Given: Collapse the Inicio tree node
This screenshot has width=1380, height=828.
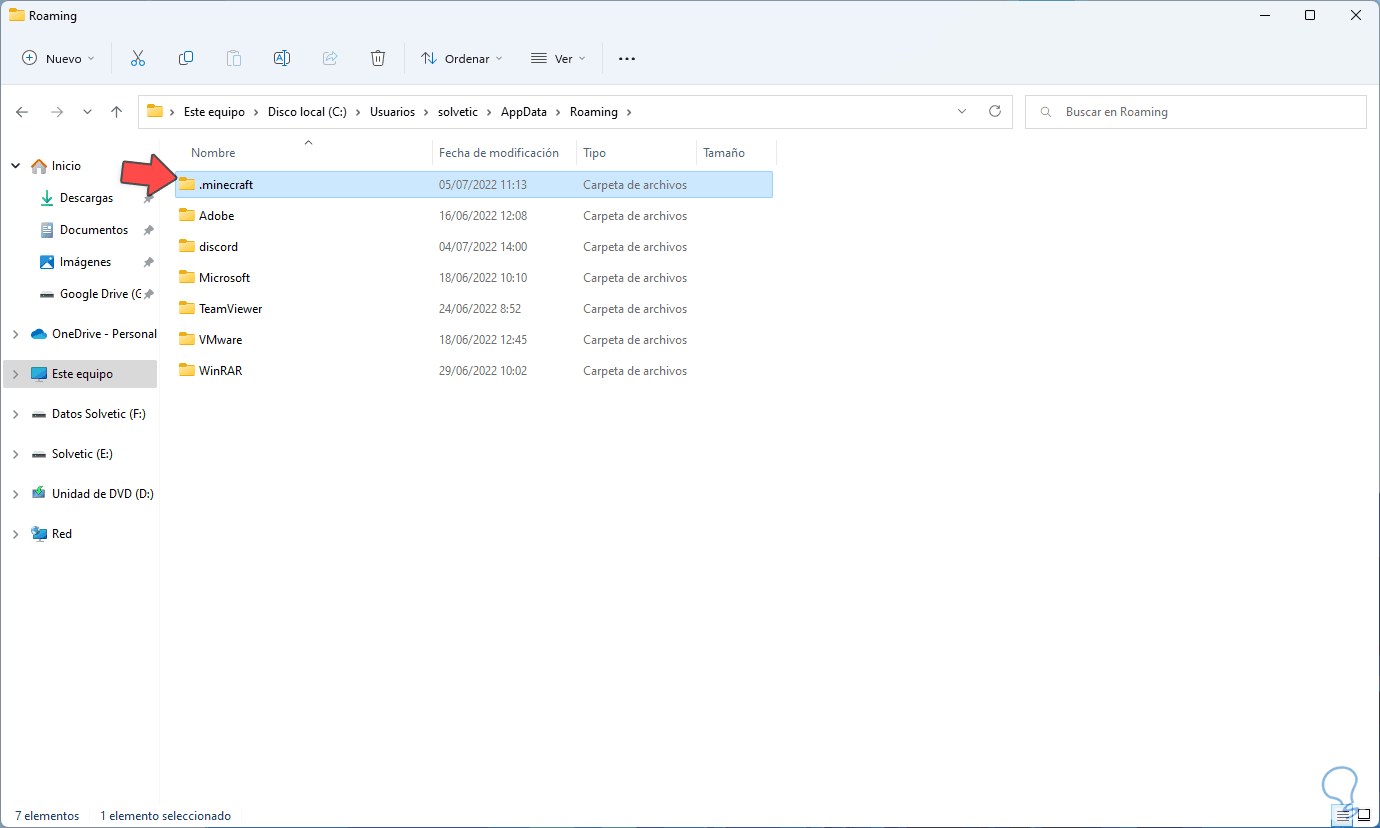Looking at the screenshot, I should coord(15,166).
